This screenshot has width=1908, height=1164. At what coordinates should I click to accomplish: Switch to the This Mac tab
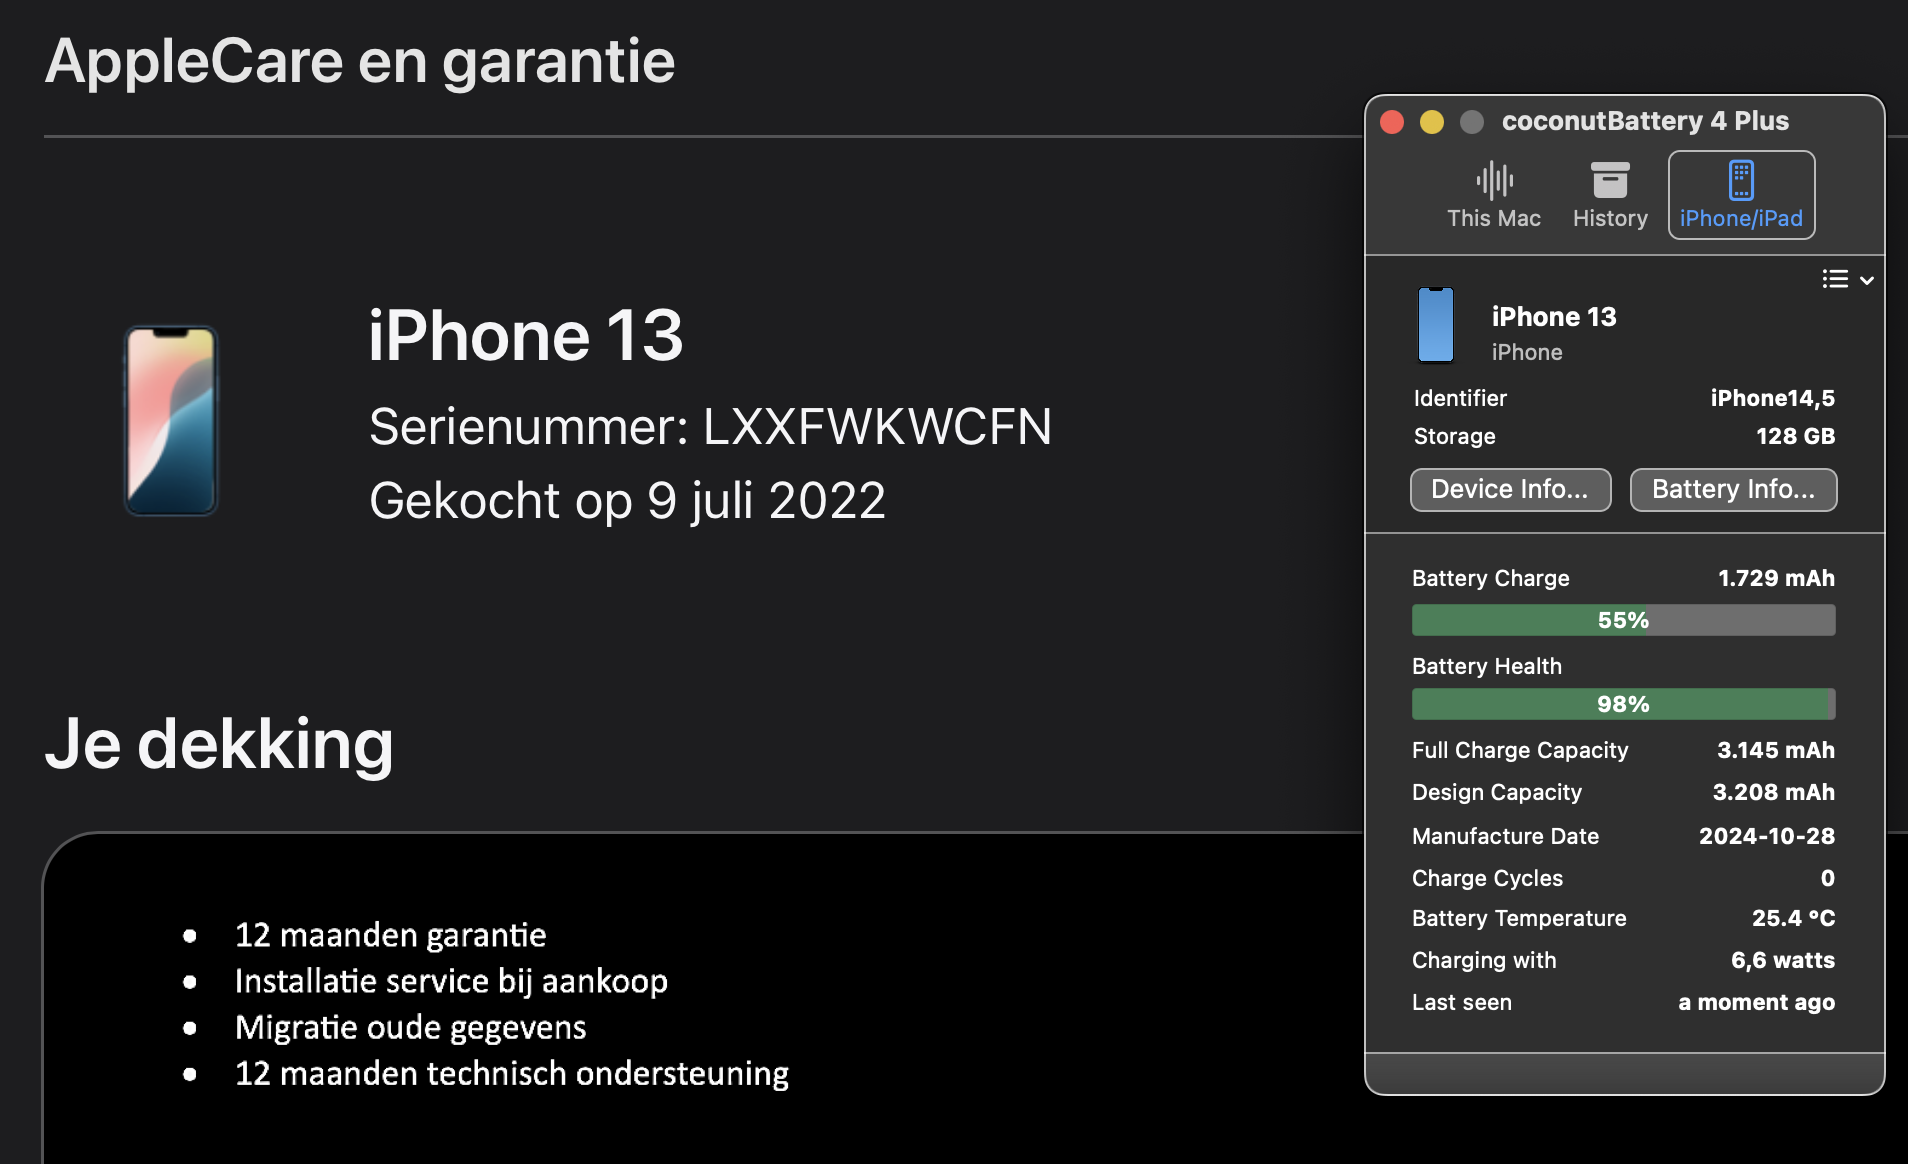coord(1494,195)
